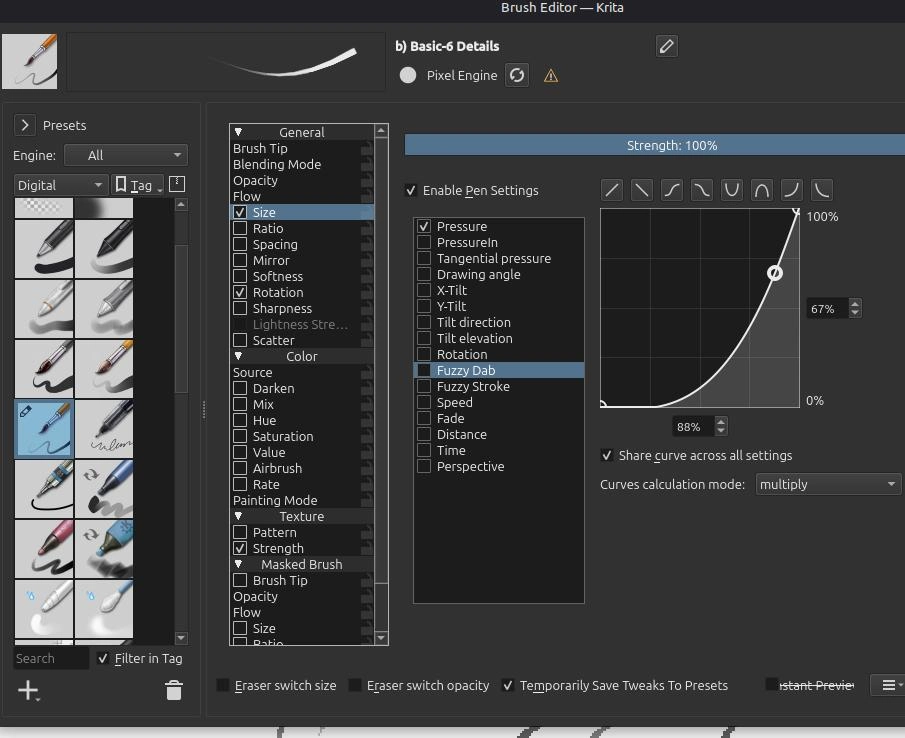905x738 pixels.
Task: Click the Tag bookmark button
Action: coord(137,185)
